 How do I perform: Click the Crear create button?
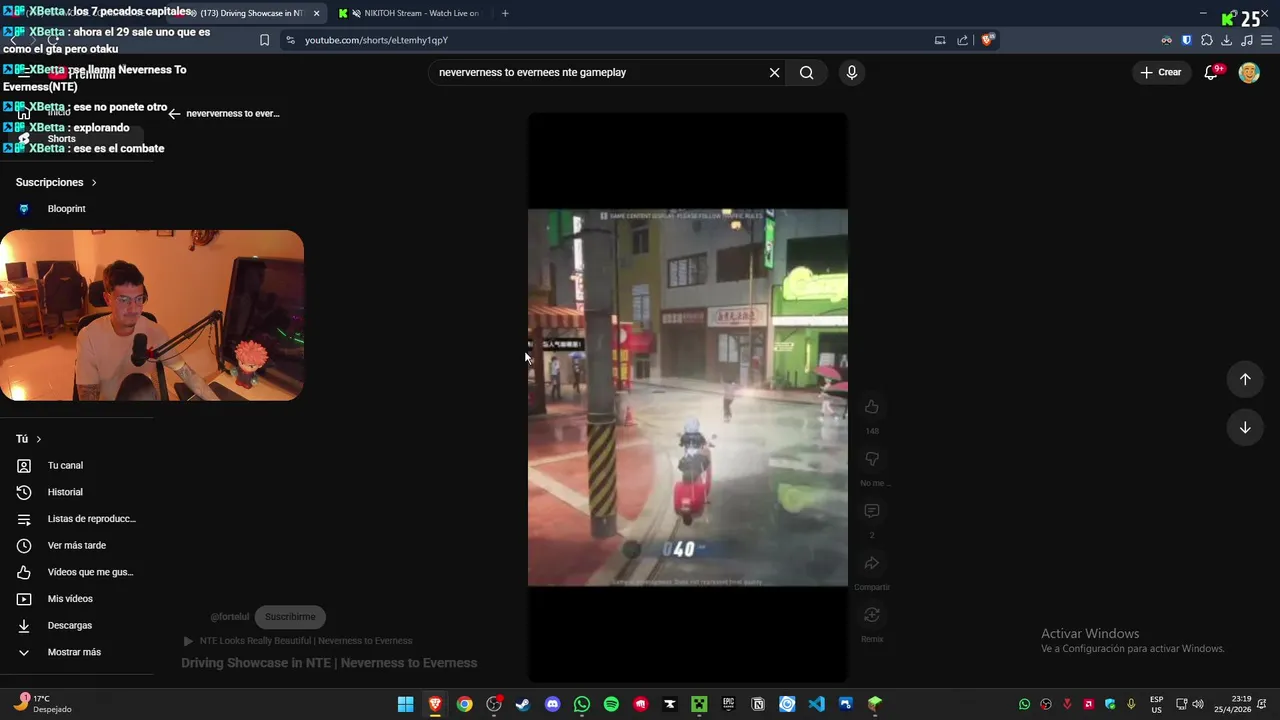coord(1161,72)
